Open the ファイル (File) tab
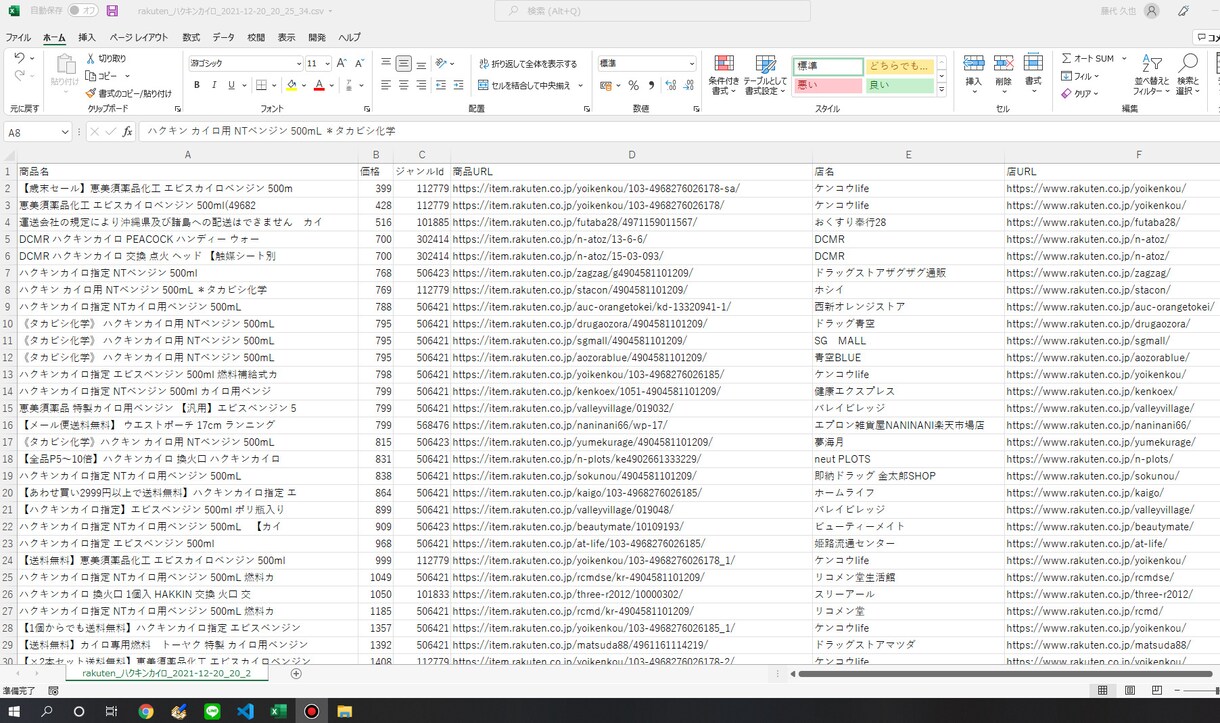The height and width of the screenshot is (723, 1220). [x=18, y=37]
